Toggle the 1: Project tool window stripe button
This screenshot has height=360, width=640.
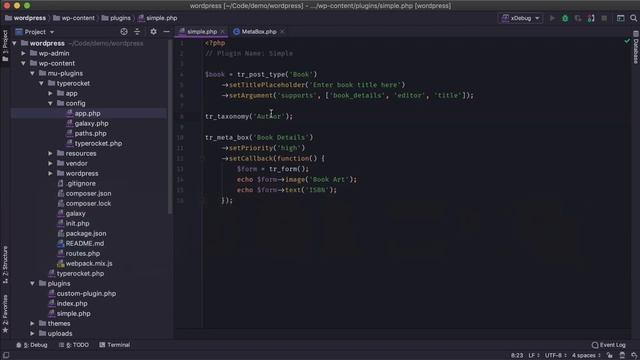5,46
